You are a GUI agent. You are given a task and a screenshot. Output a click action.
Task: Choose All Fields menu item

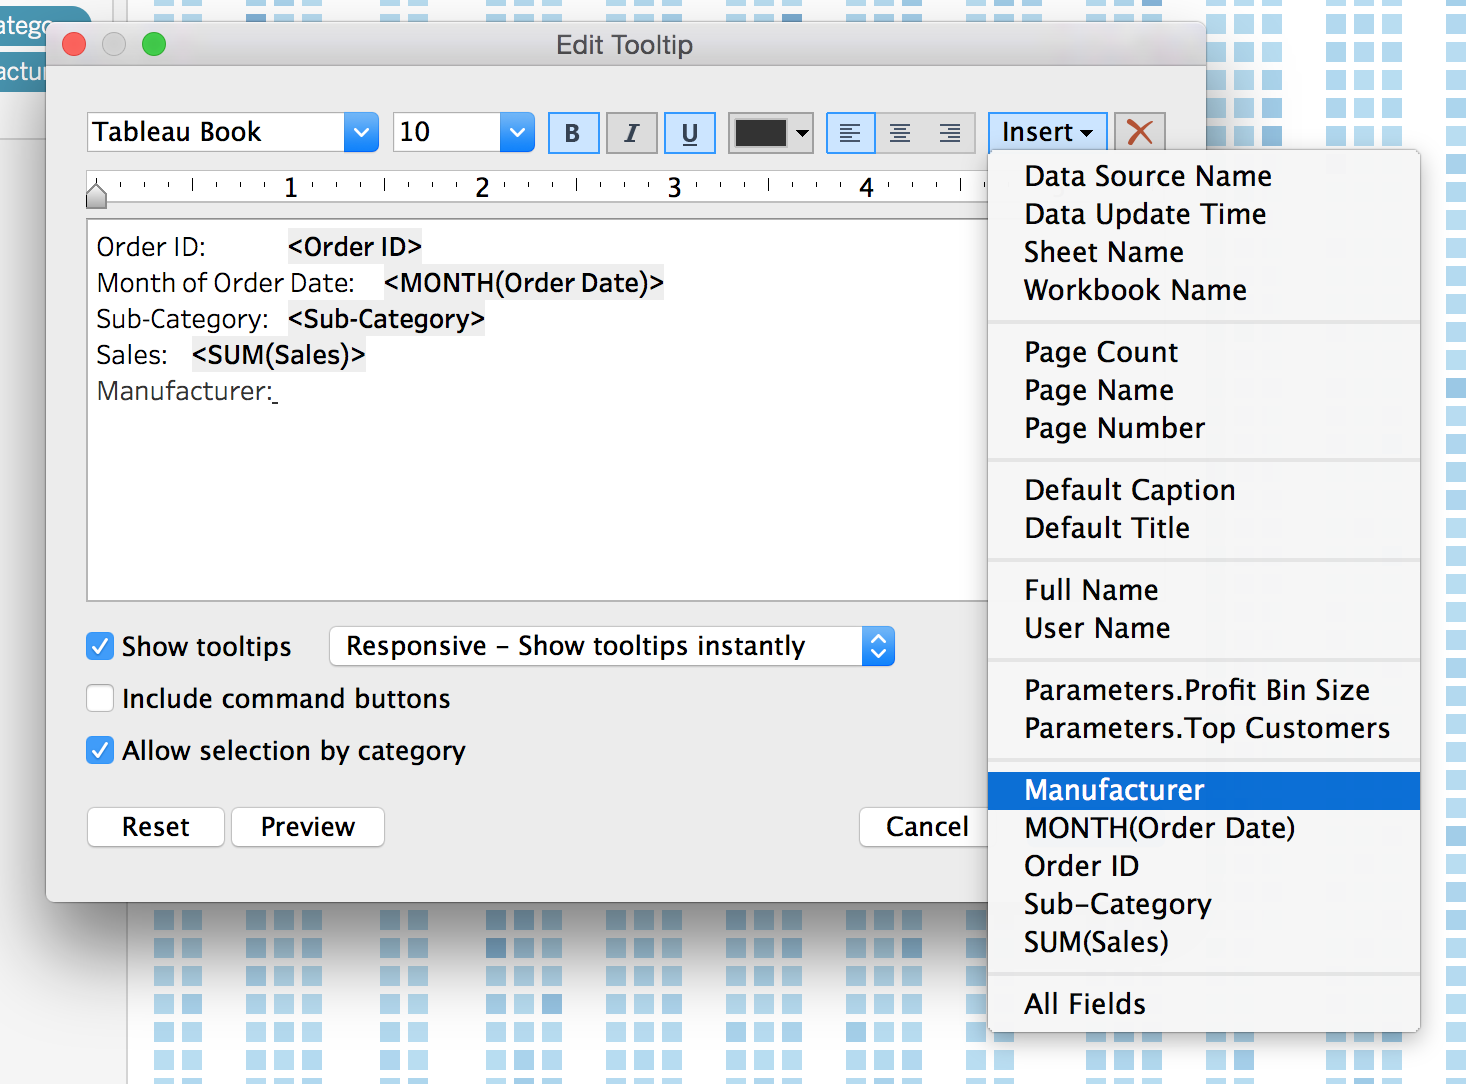pos(1204,1004)
